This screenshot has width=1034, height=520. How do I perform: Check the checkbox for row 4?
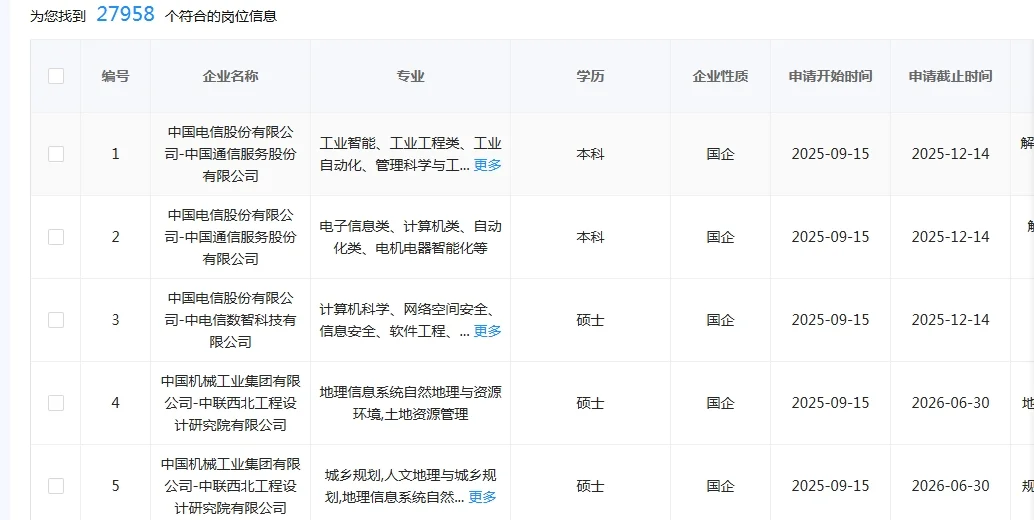[56, 403]
